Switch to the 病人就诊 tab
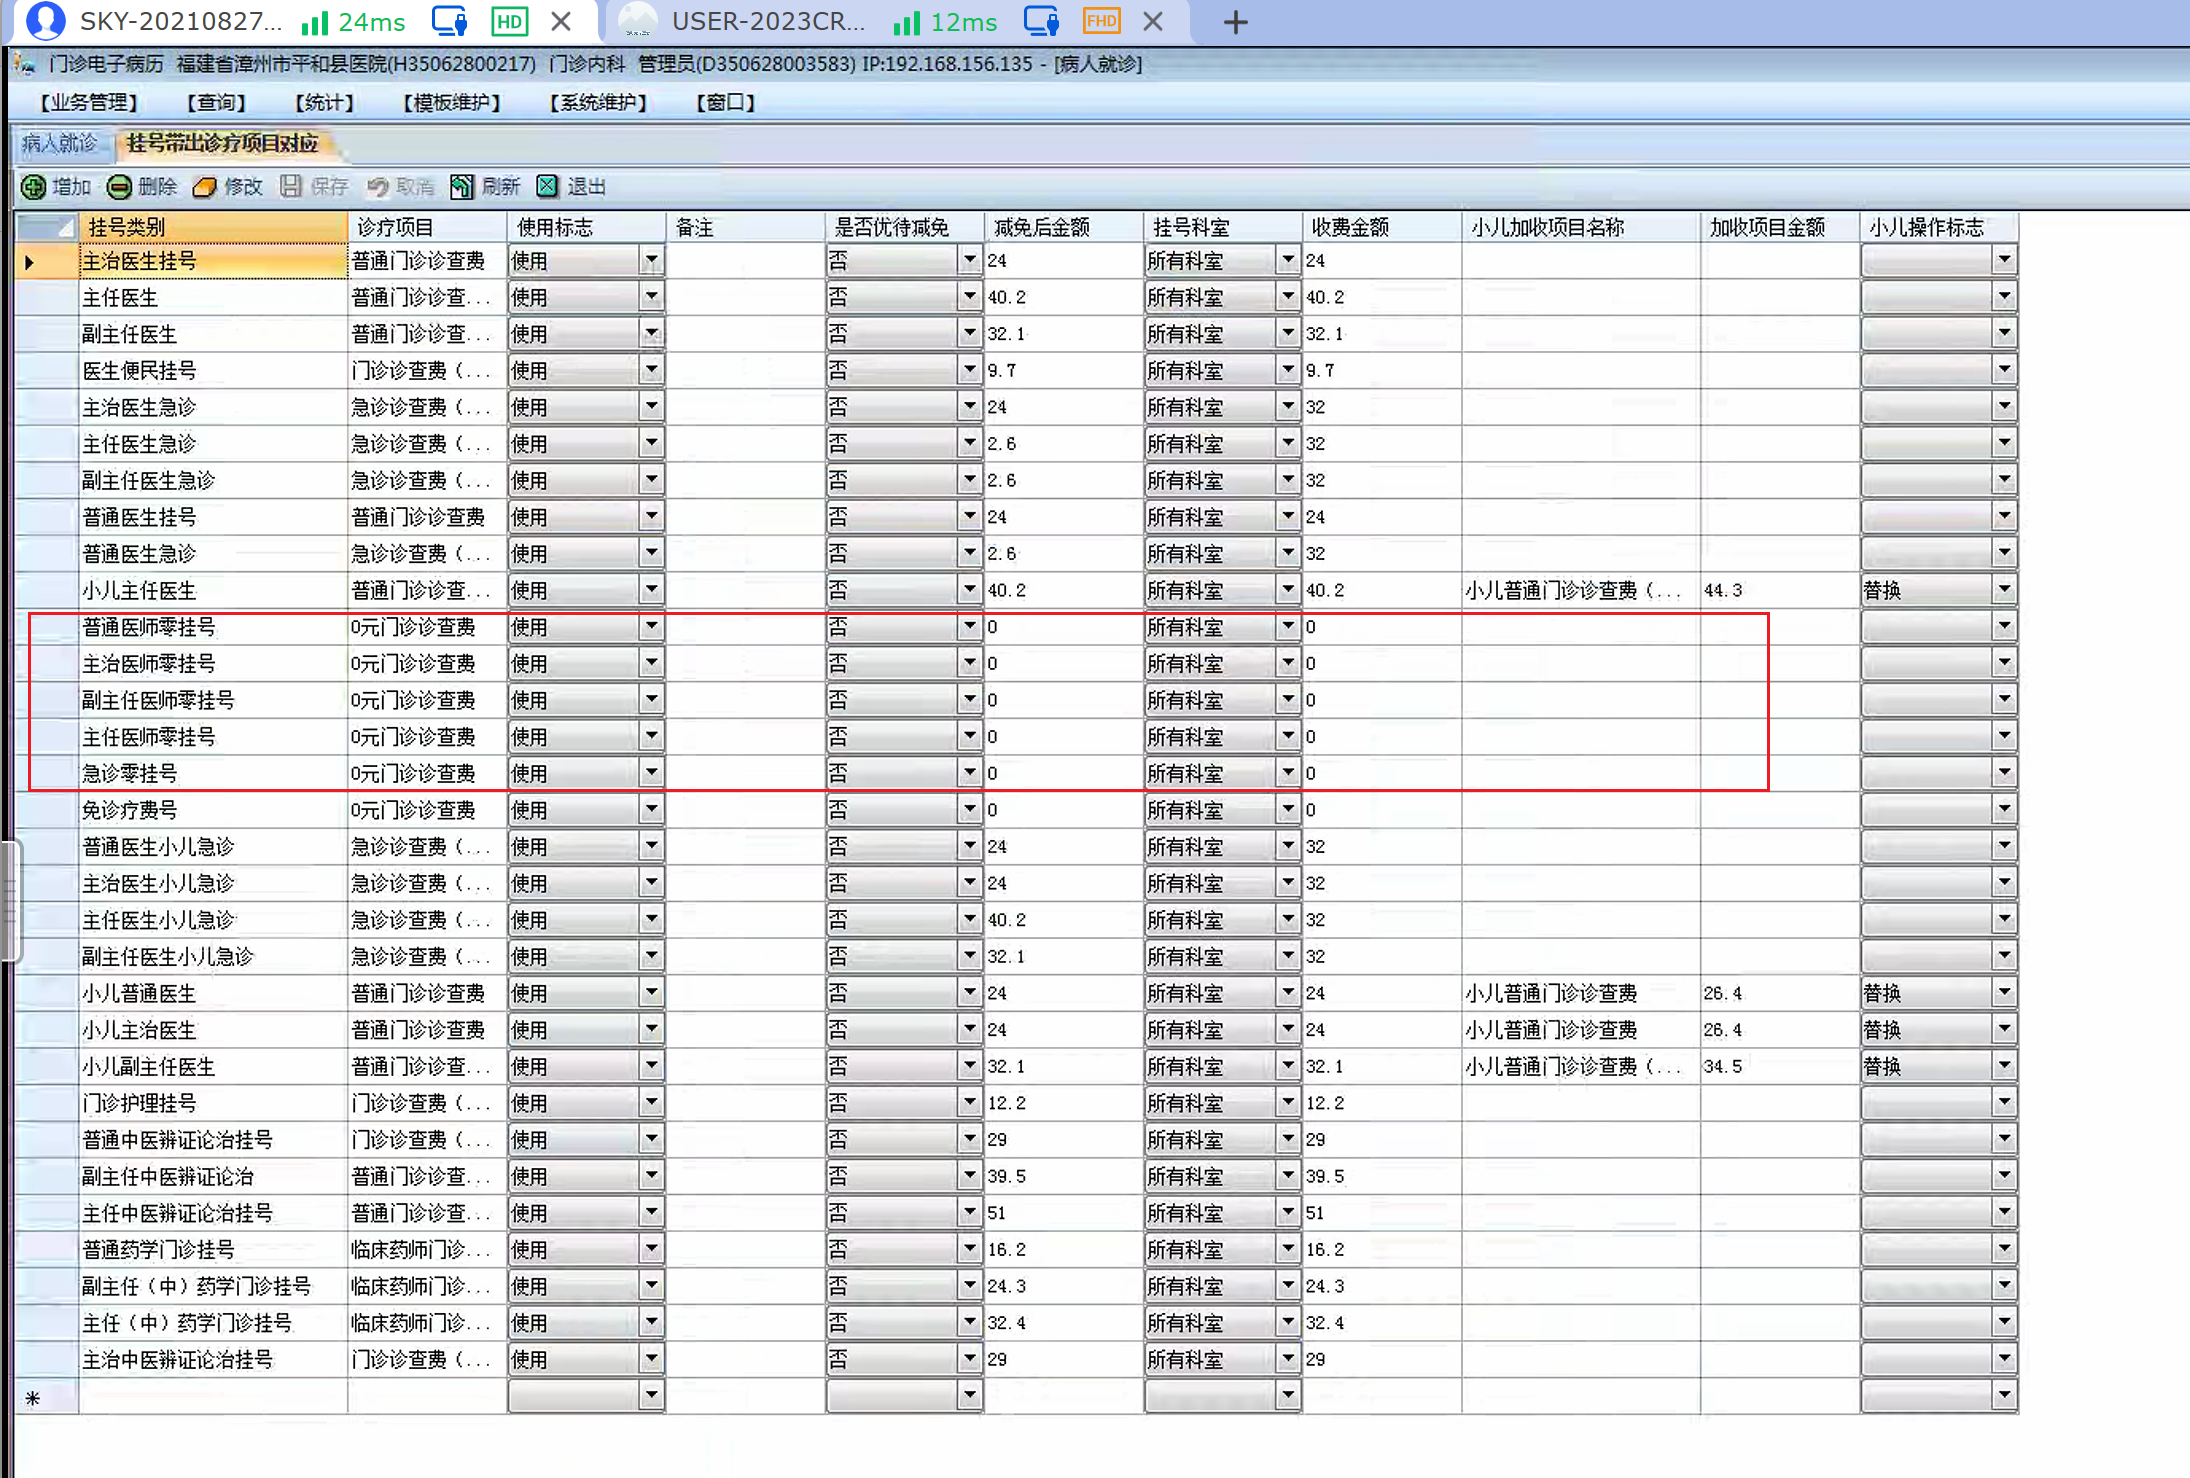 point(59,143)
